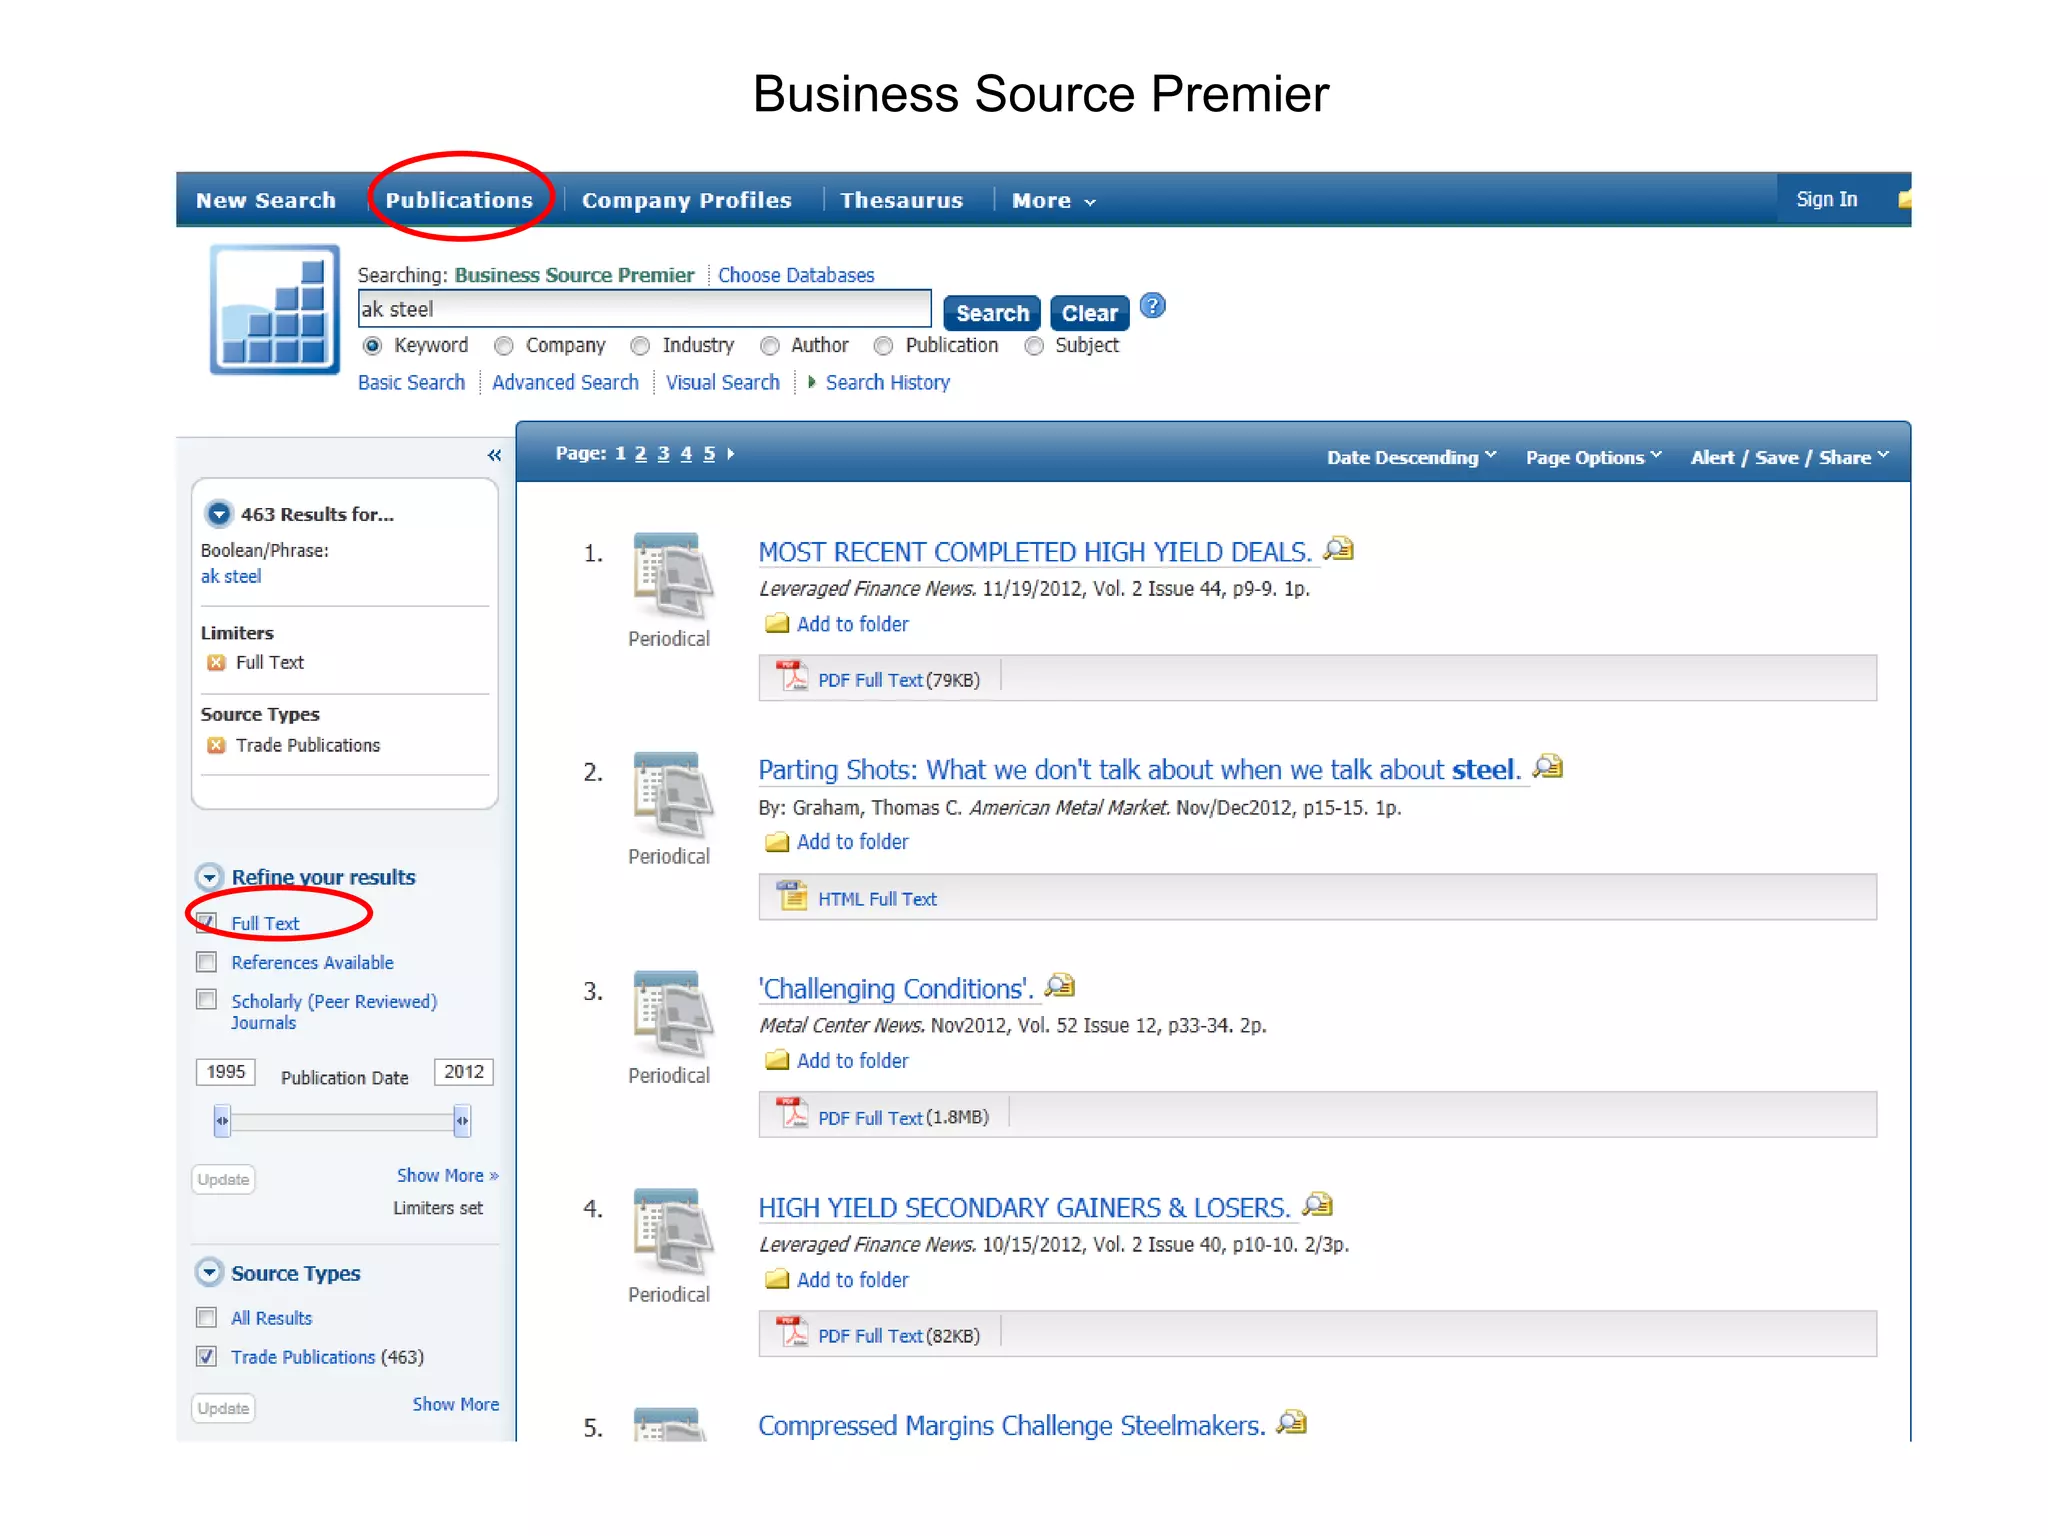Click Show More » under limiters

pyautogui.click(x=447, y=1176)
